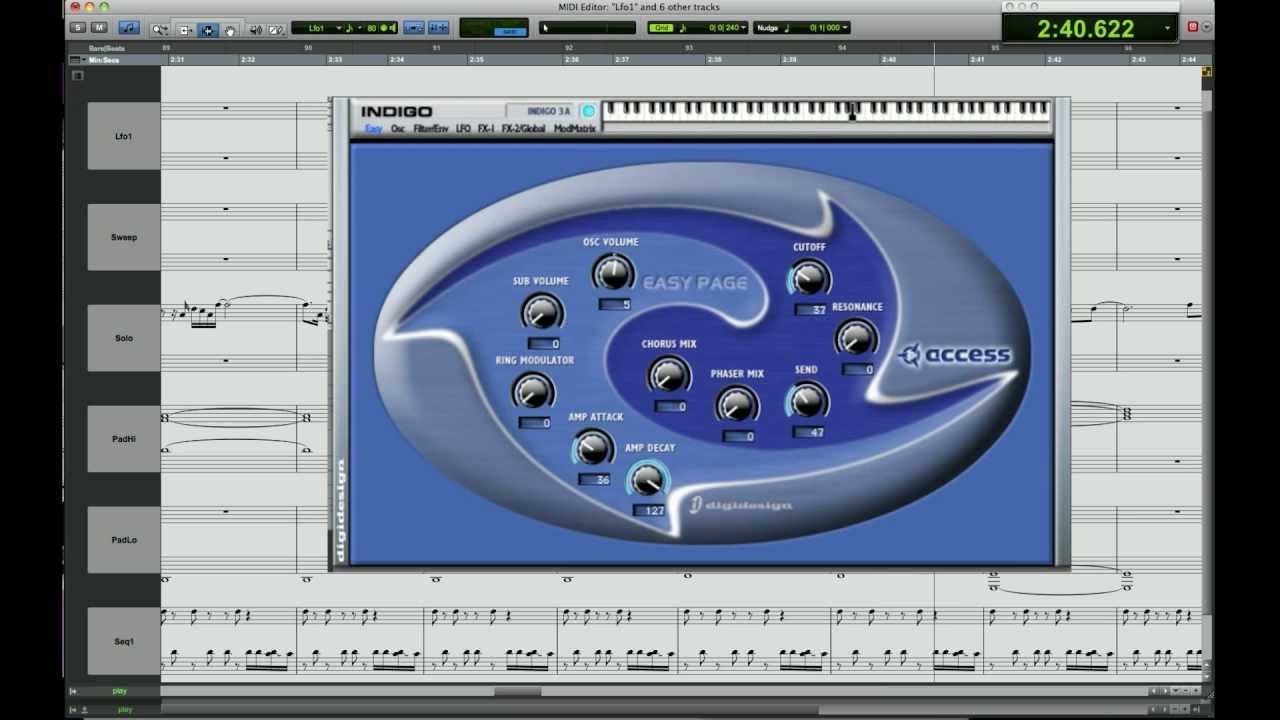Click the Ring Modulator knob
The width and height of the screenshot is (1280, 720).
[x=533, y=391]
